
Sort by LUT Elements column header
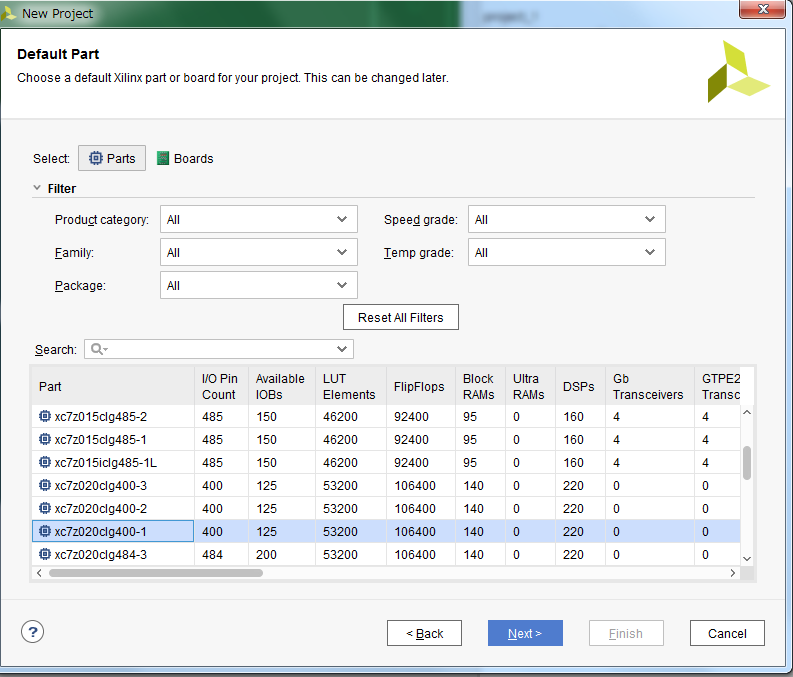pyautogui.click(x=348, y=386)
